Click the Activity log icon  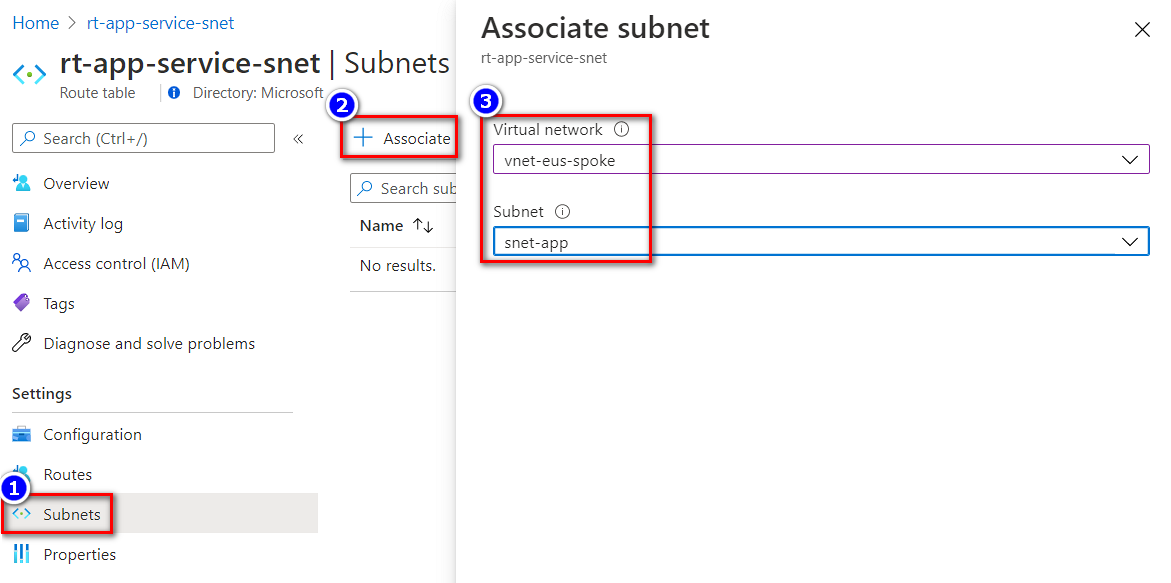21,223
